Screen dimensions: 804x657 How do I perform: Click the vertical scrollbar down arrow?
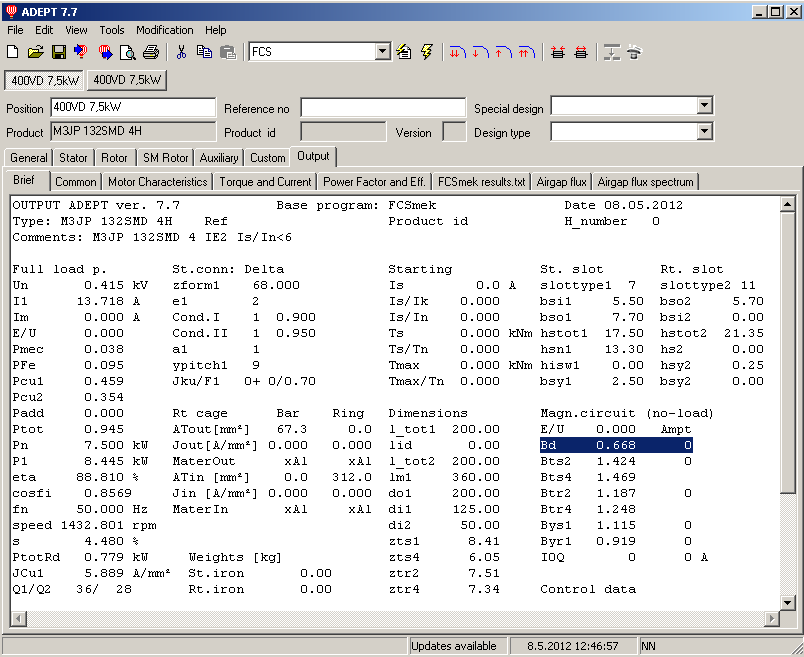click(787, 602)
